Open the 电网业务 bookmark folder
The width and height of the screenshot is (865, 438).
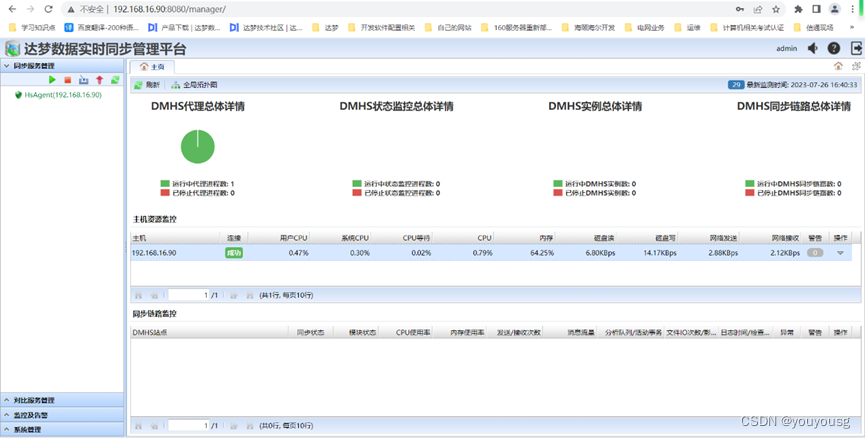pos(644,27)
